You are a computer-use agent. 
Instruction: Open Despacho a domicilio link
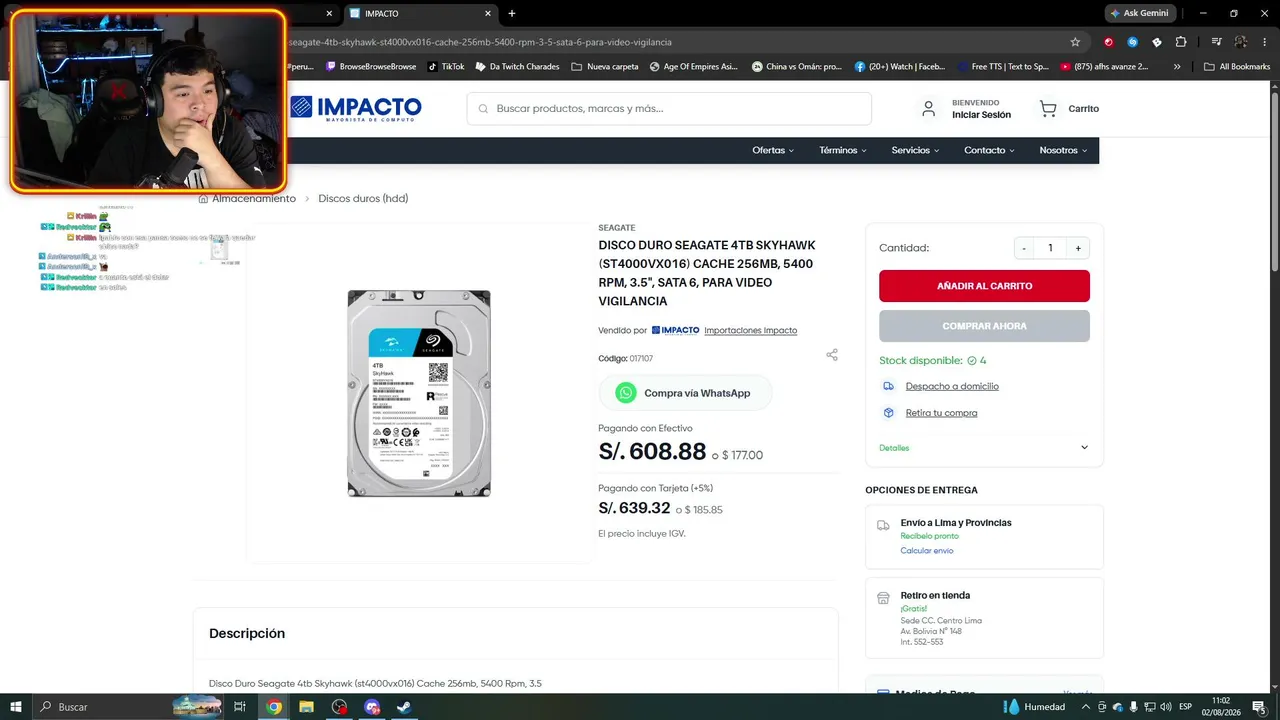pos(952,386)
